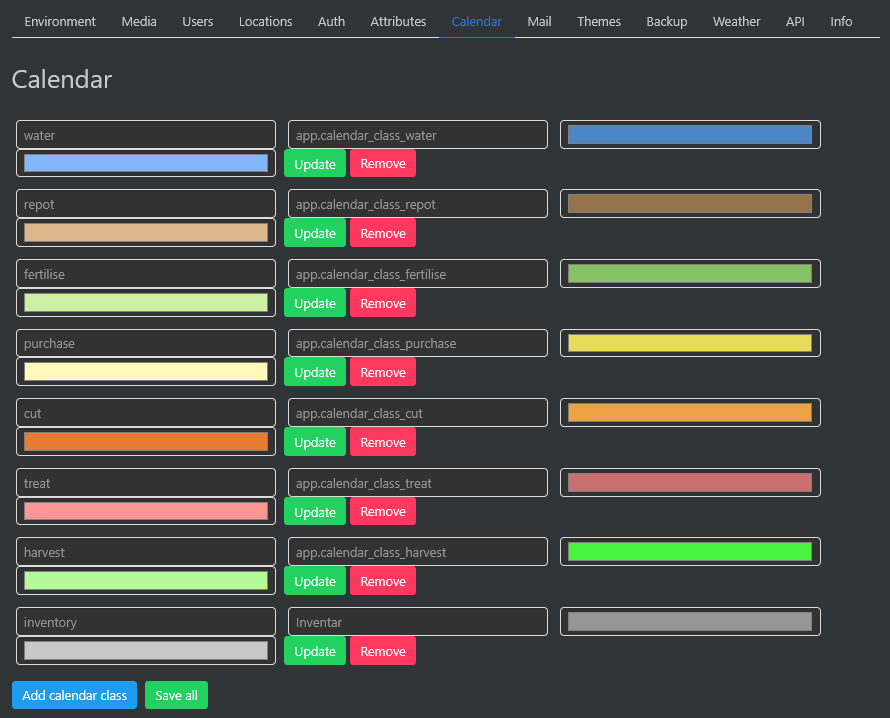Image resolution: width=890 pixels, height=718 pixels.
Task: Click the Inventar label input field
Action: (417, 621)
